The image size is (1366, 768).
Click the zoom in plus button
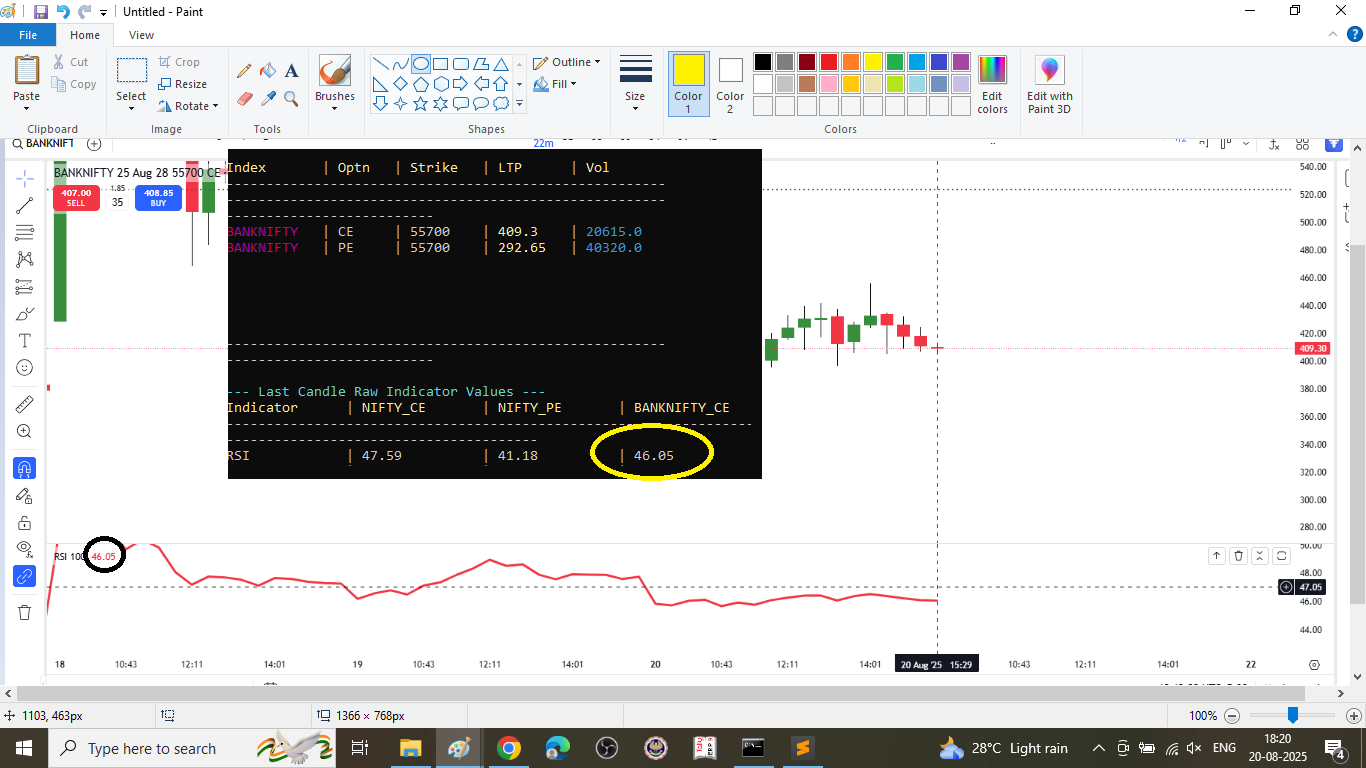[1354, 716]
